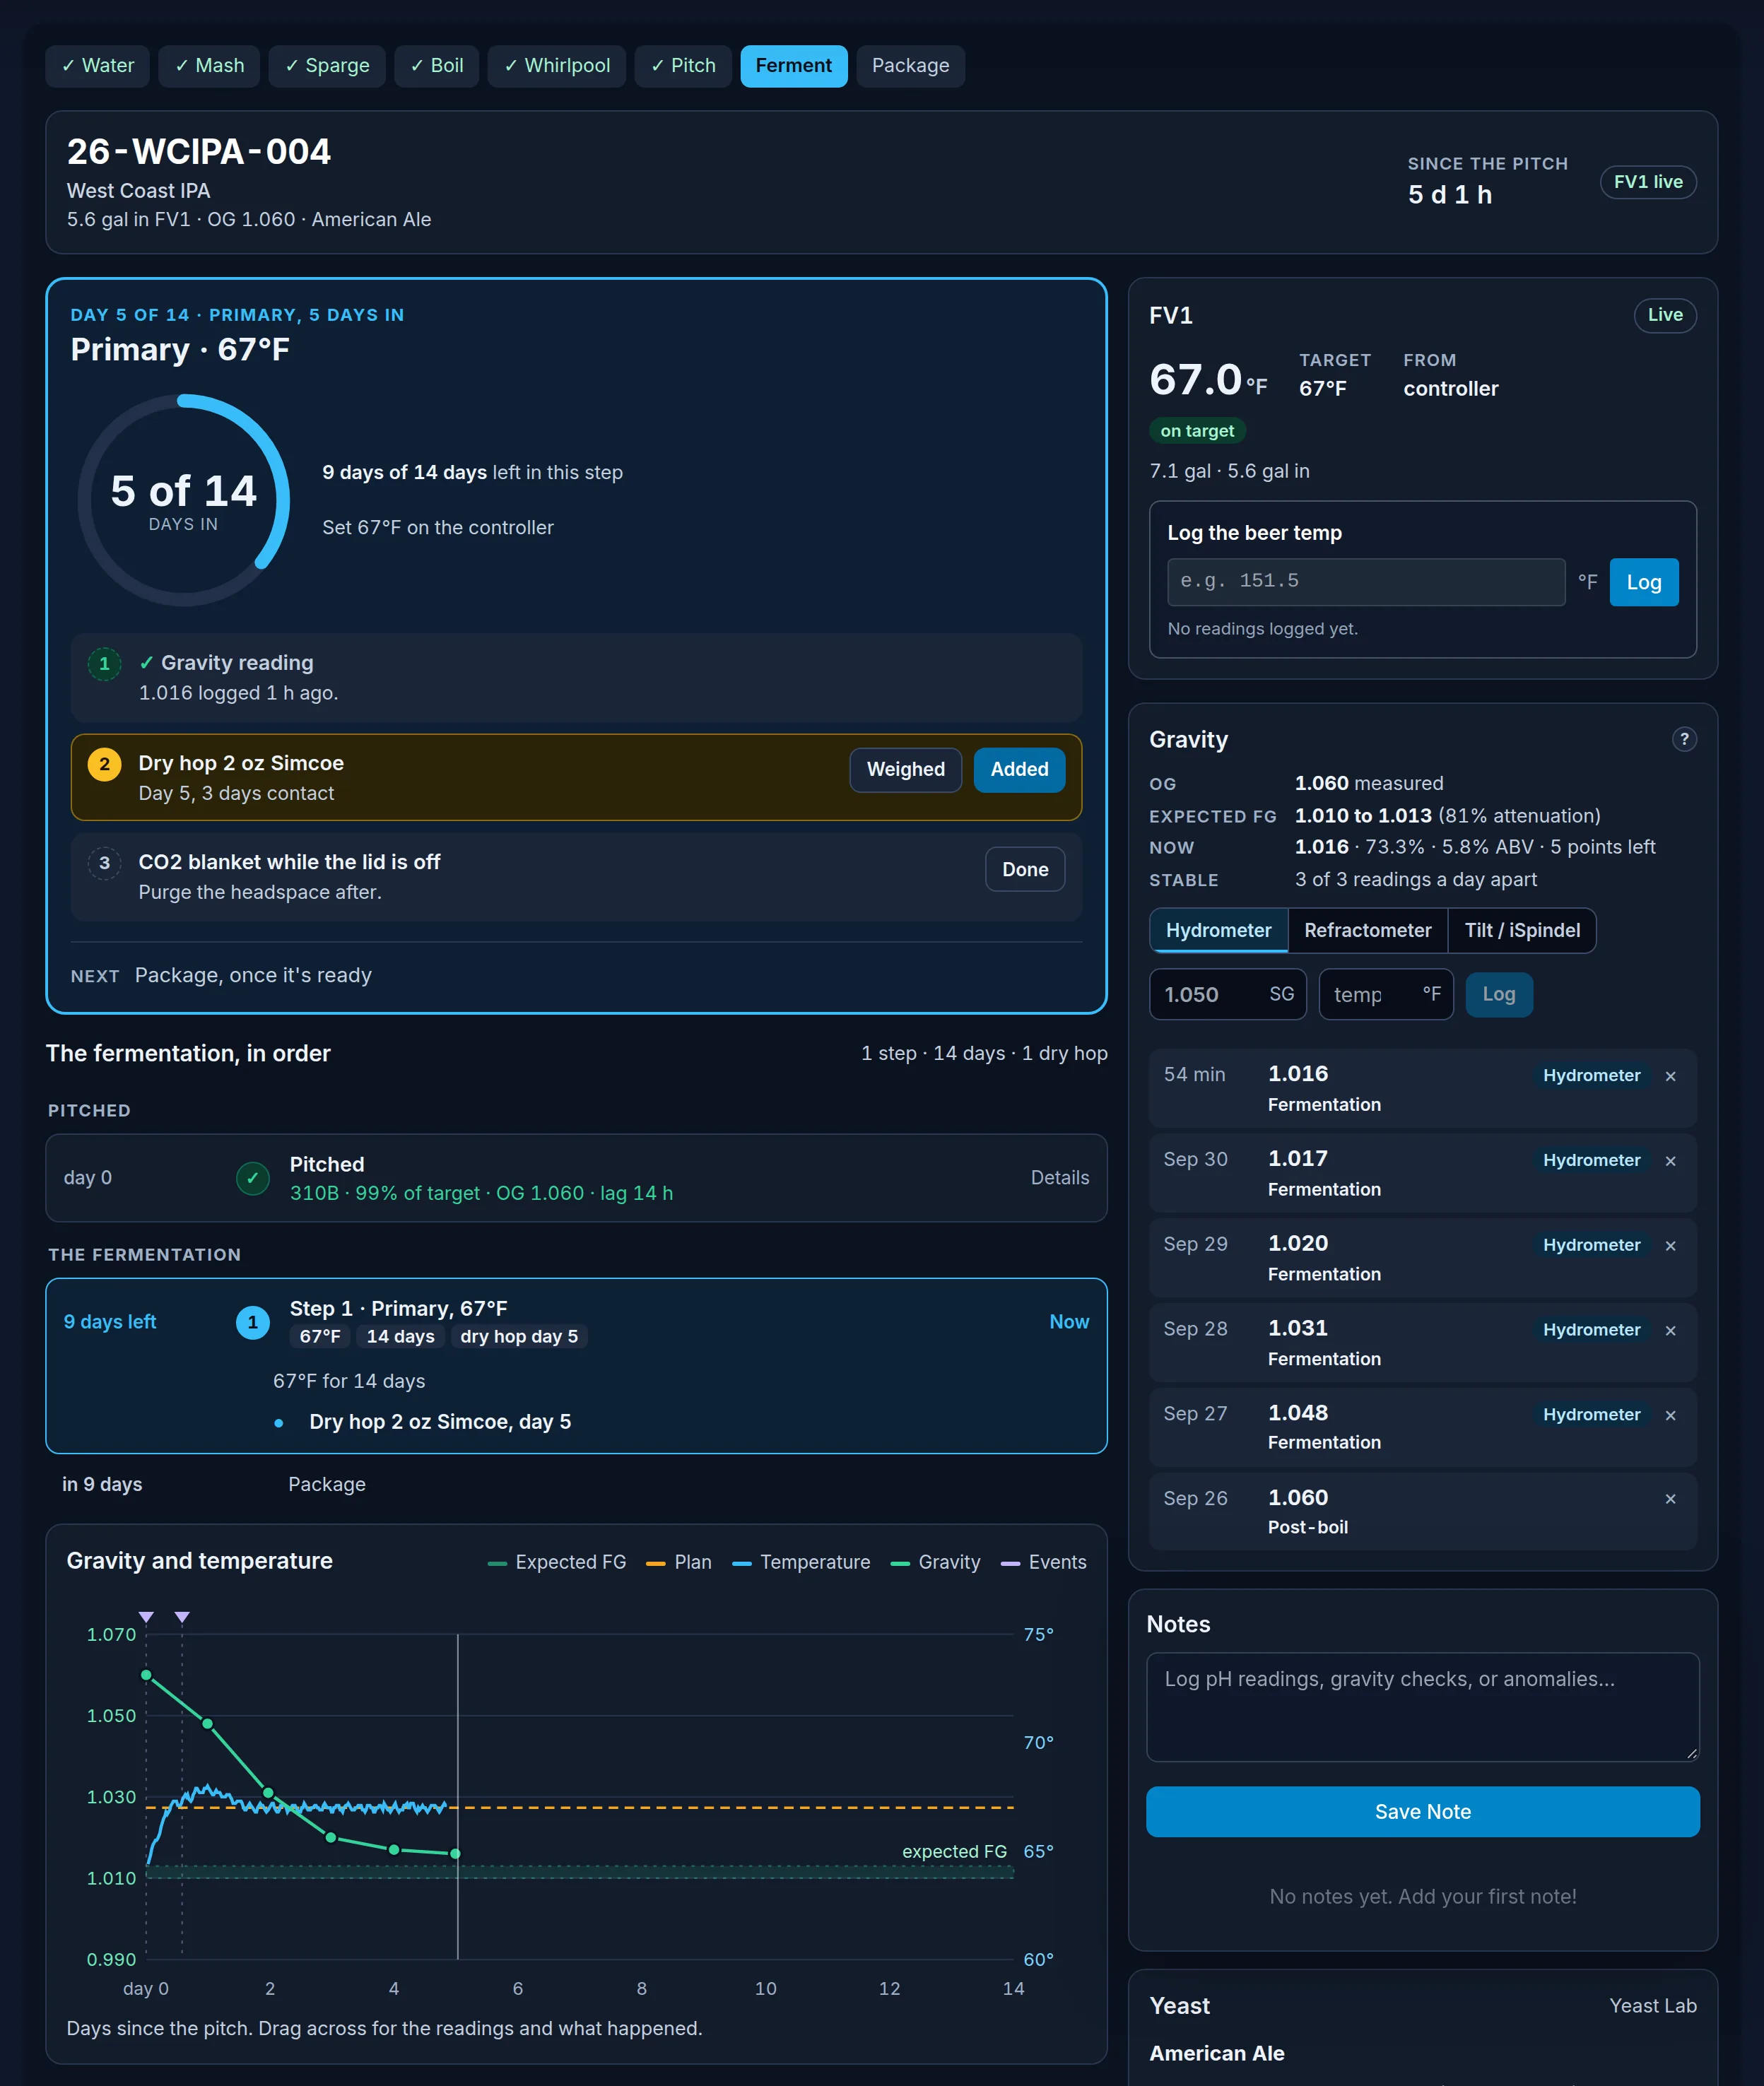
Task: Click the first purple event marker on chart
Action: tap(147, 1617)
